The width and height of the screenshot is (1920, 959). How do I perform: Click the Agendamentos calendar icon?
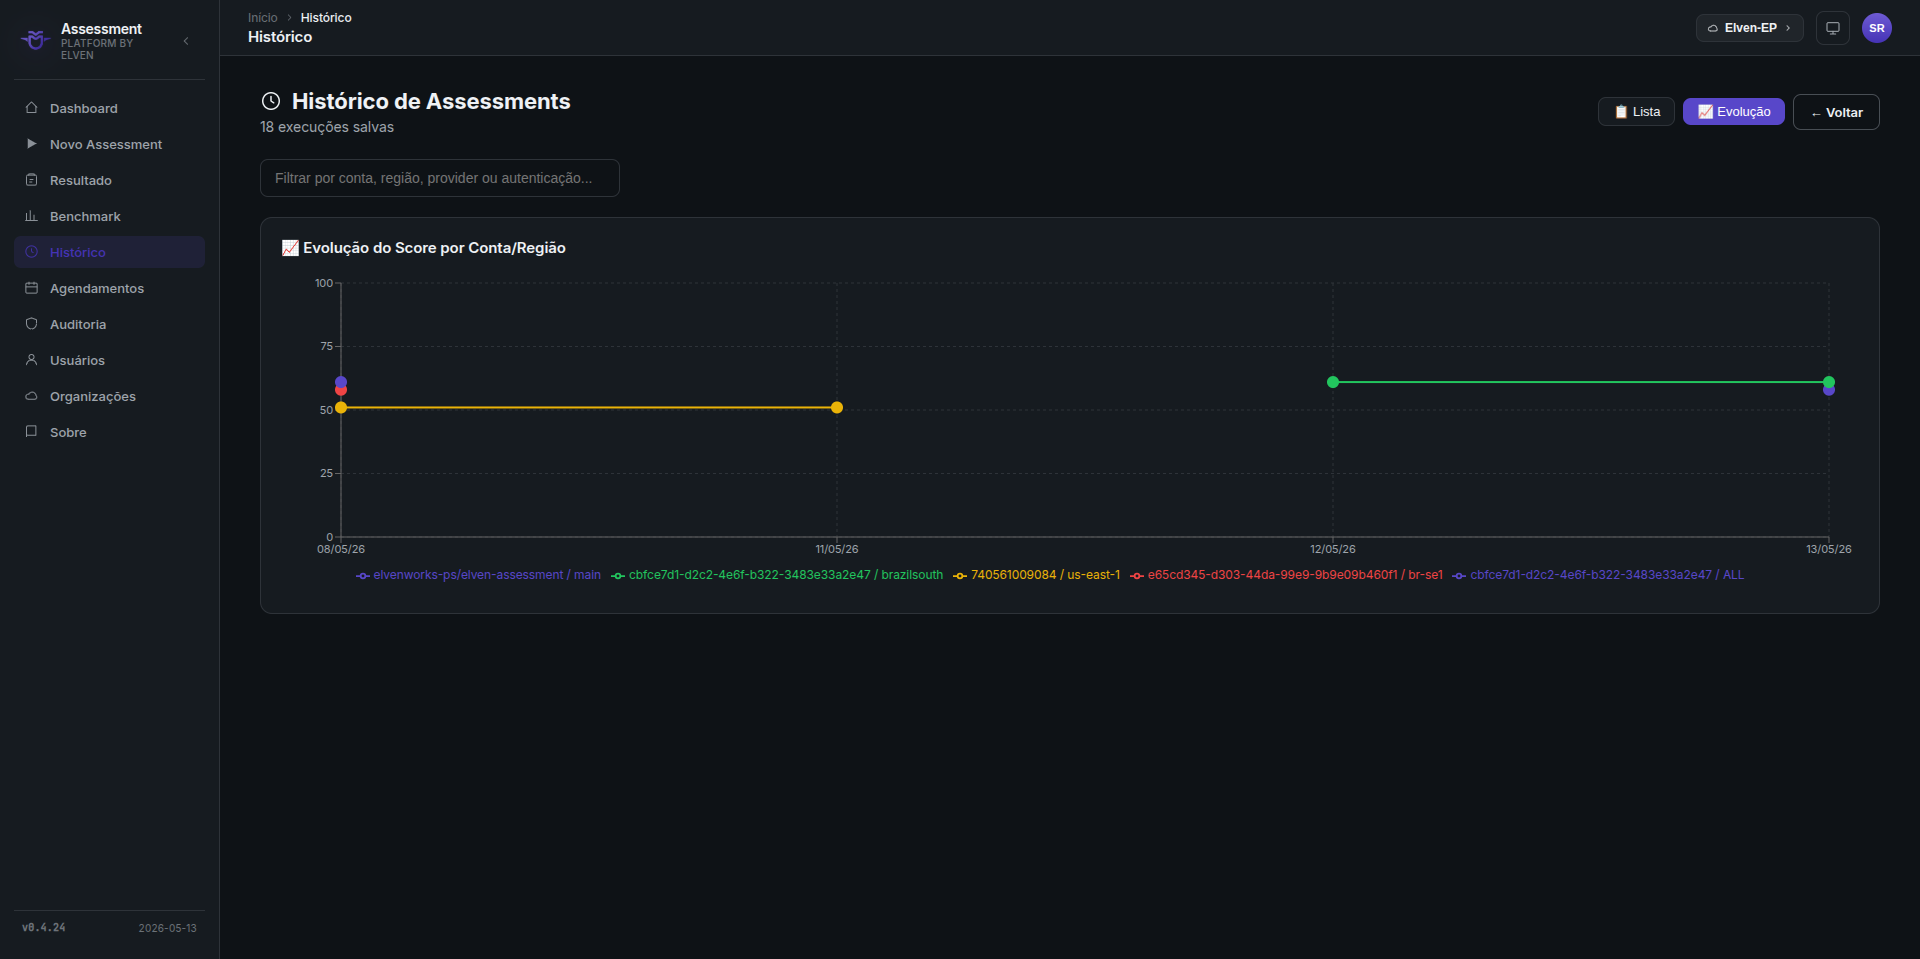31,288
